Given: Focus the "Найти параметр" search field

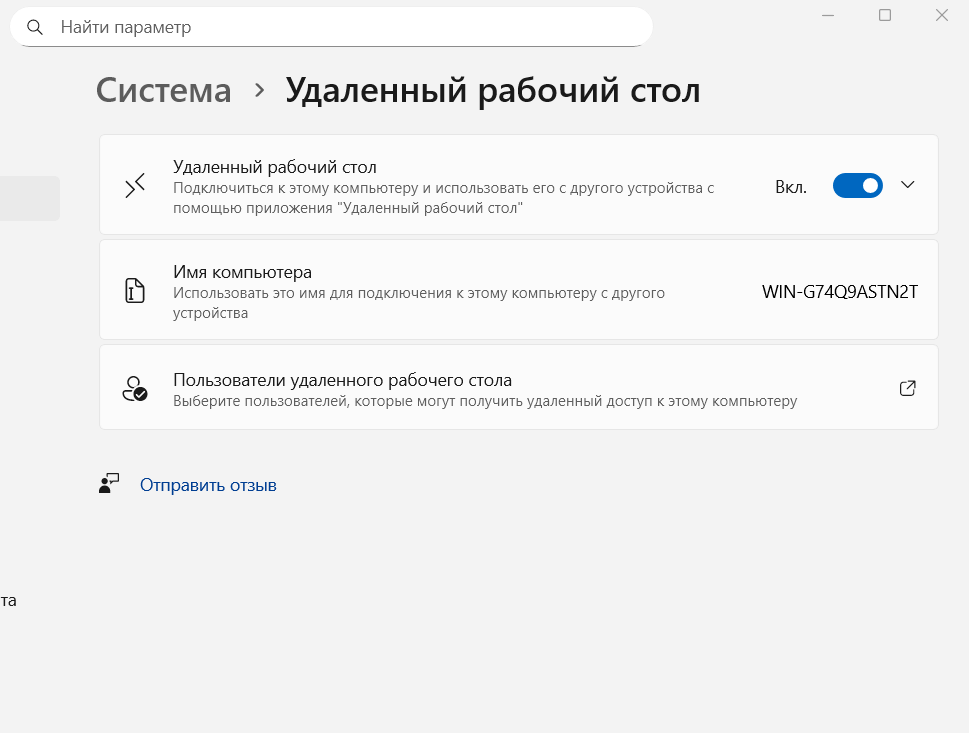Looking at the screenshot, I should point(340,27).
